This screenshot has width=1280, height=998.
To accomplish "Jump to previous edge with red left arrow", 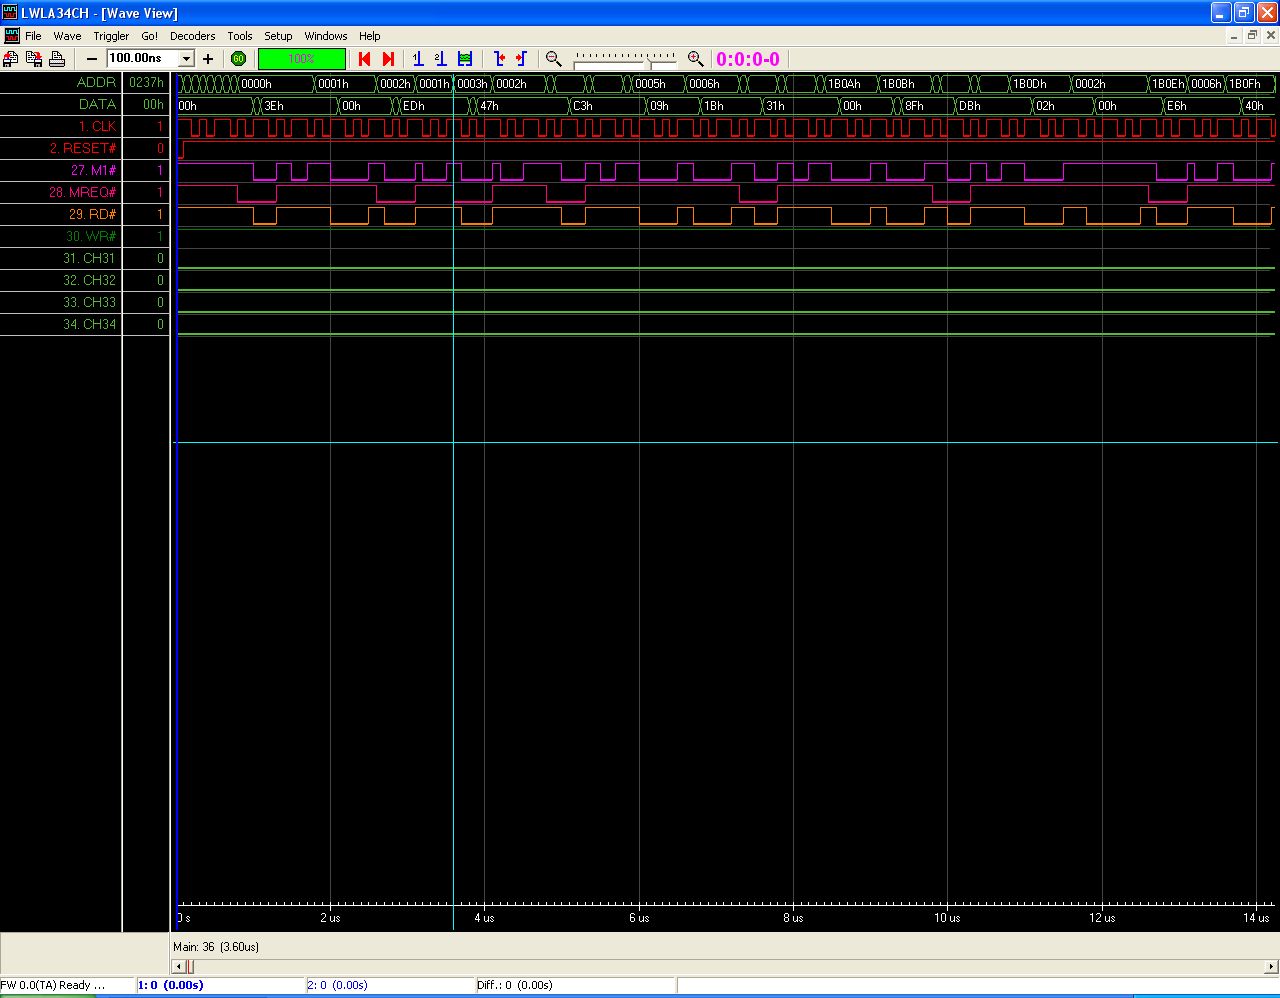I will point(365,59).
